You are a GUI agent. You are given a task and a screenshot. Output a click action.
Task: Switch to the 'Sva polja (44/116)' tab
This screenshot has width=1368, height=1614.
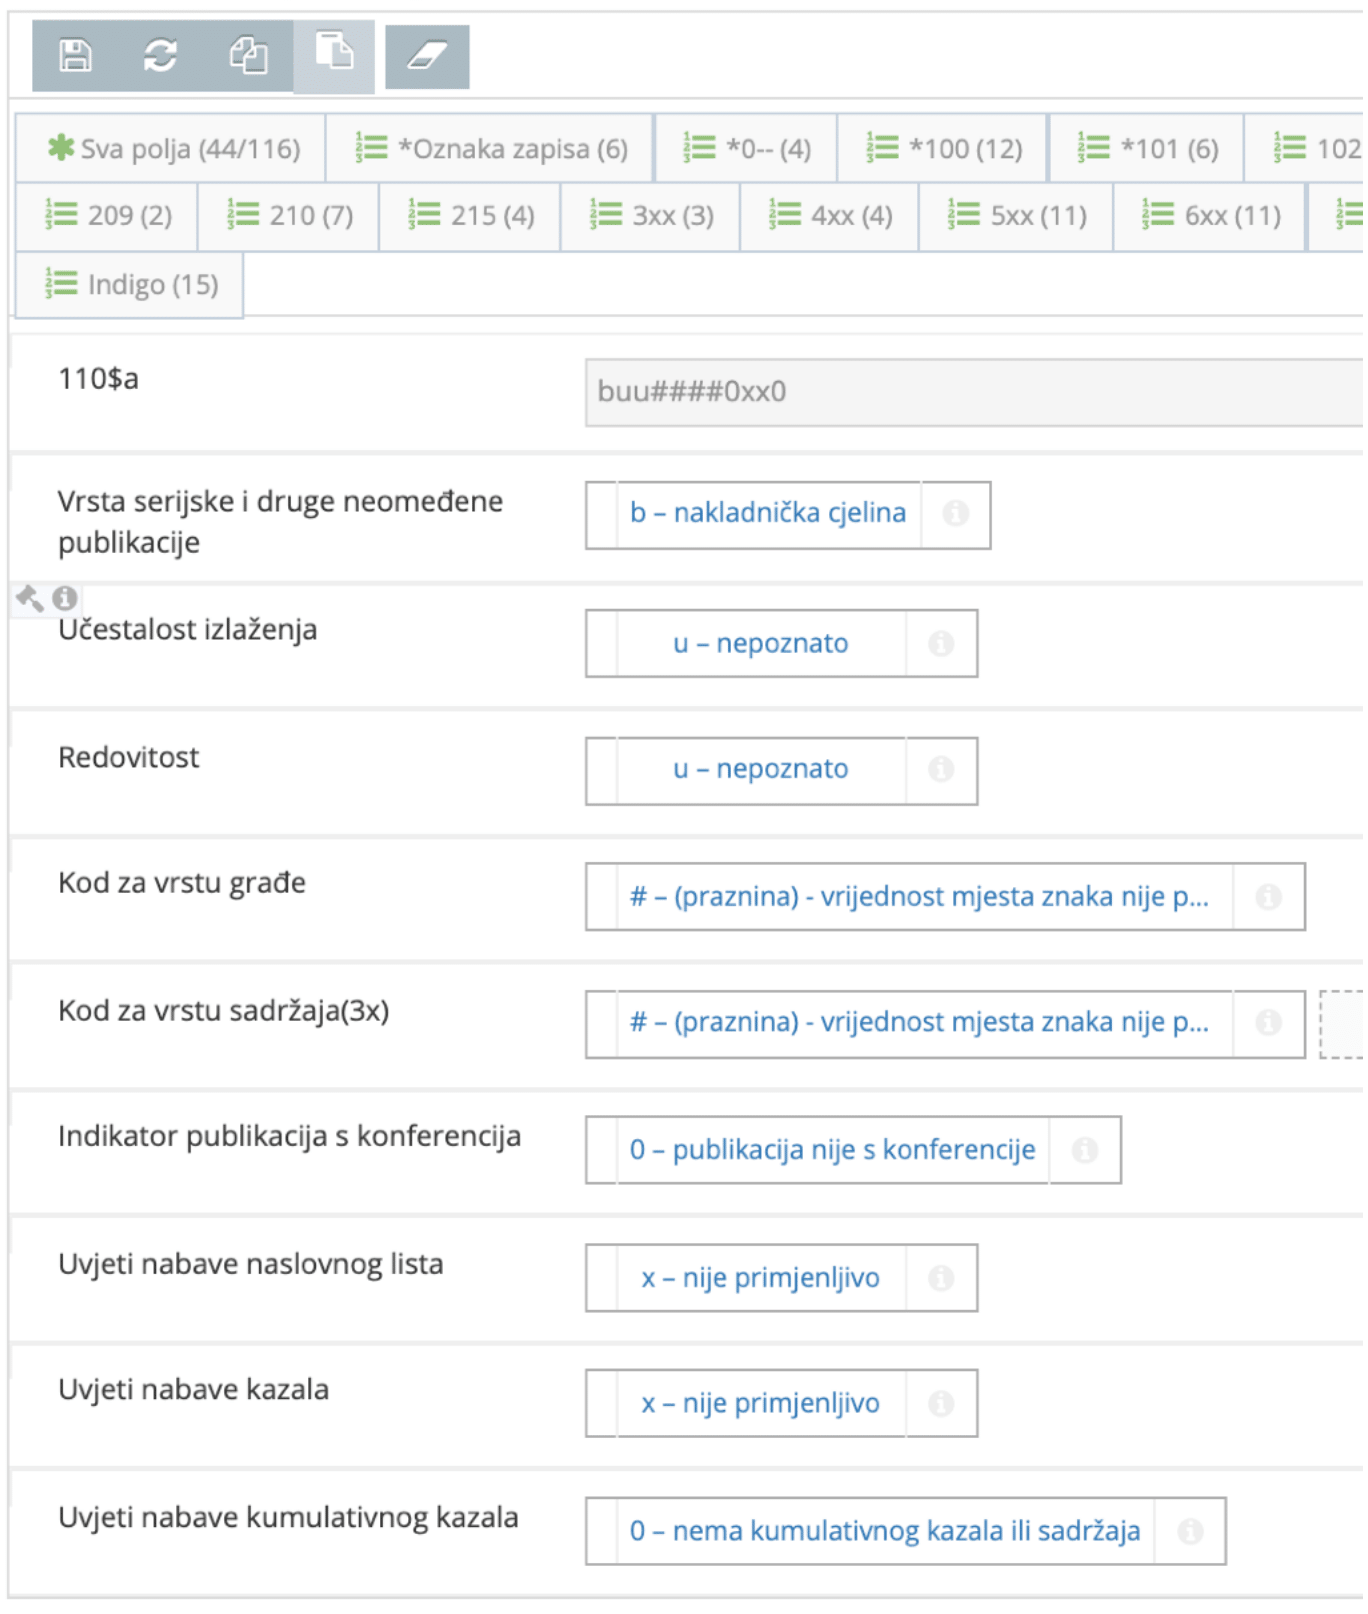168,147
